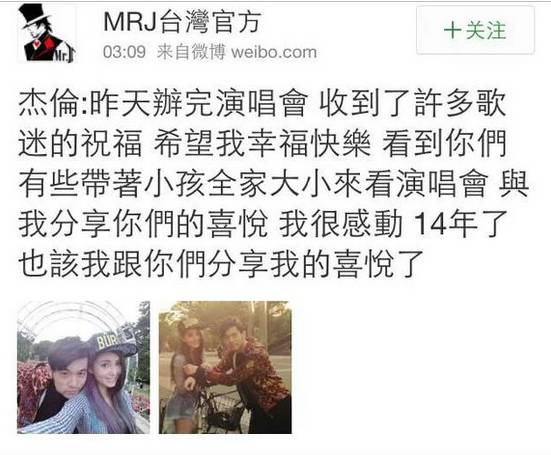Click the plus icon in the 关注 button
The image size is (551, 455).
(x=452, y=31)
